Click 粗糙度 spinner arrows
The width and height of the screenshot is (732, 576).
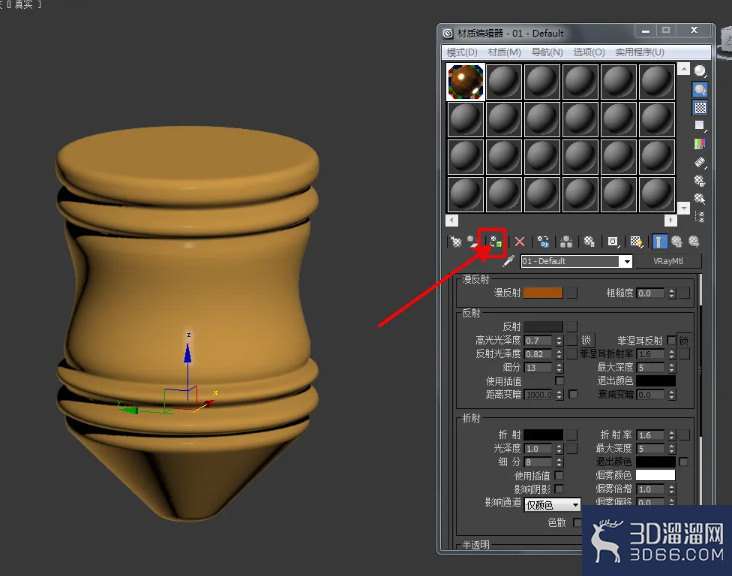point(671,293)
